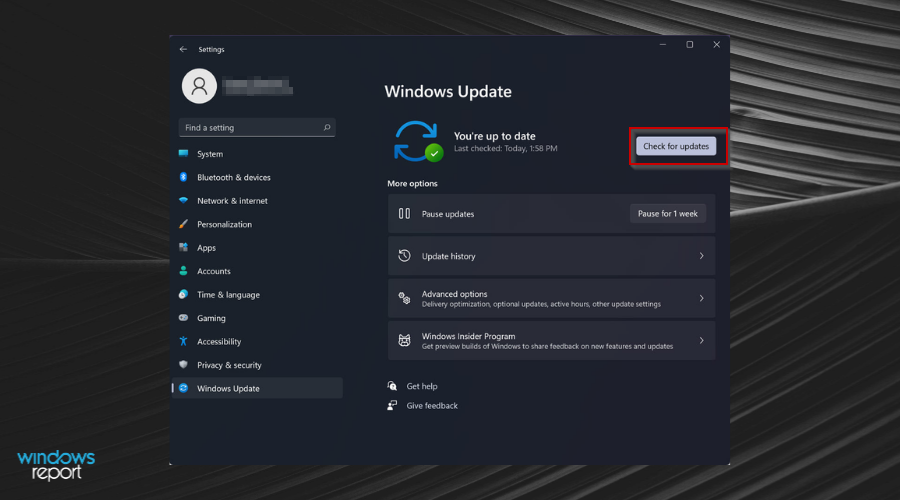Click the Accessibility figure icon
900x500 pixels.
pyautogui.click(x=184, y=341)
